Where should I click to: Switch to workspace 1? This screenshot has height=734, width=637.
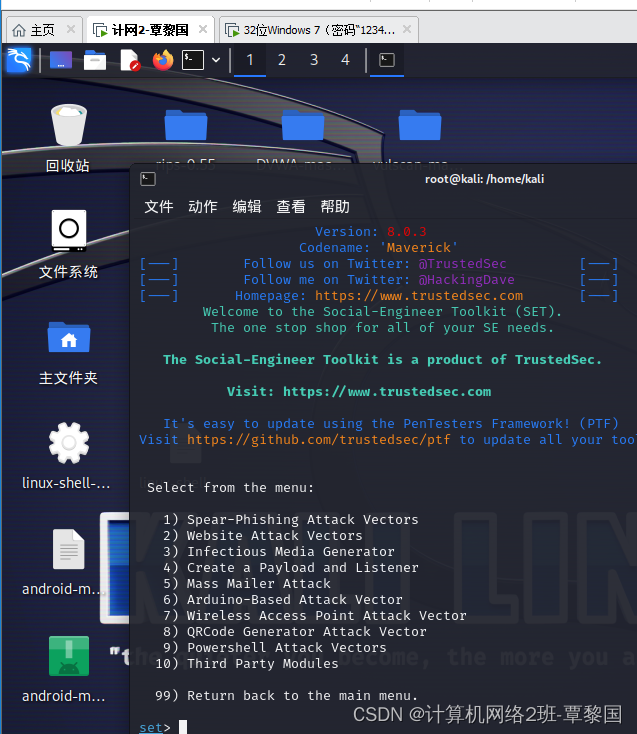tap(250, 60)
